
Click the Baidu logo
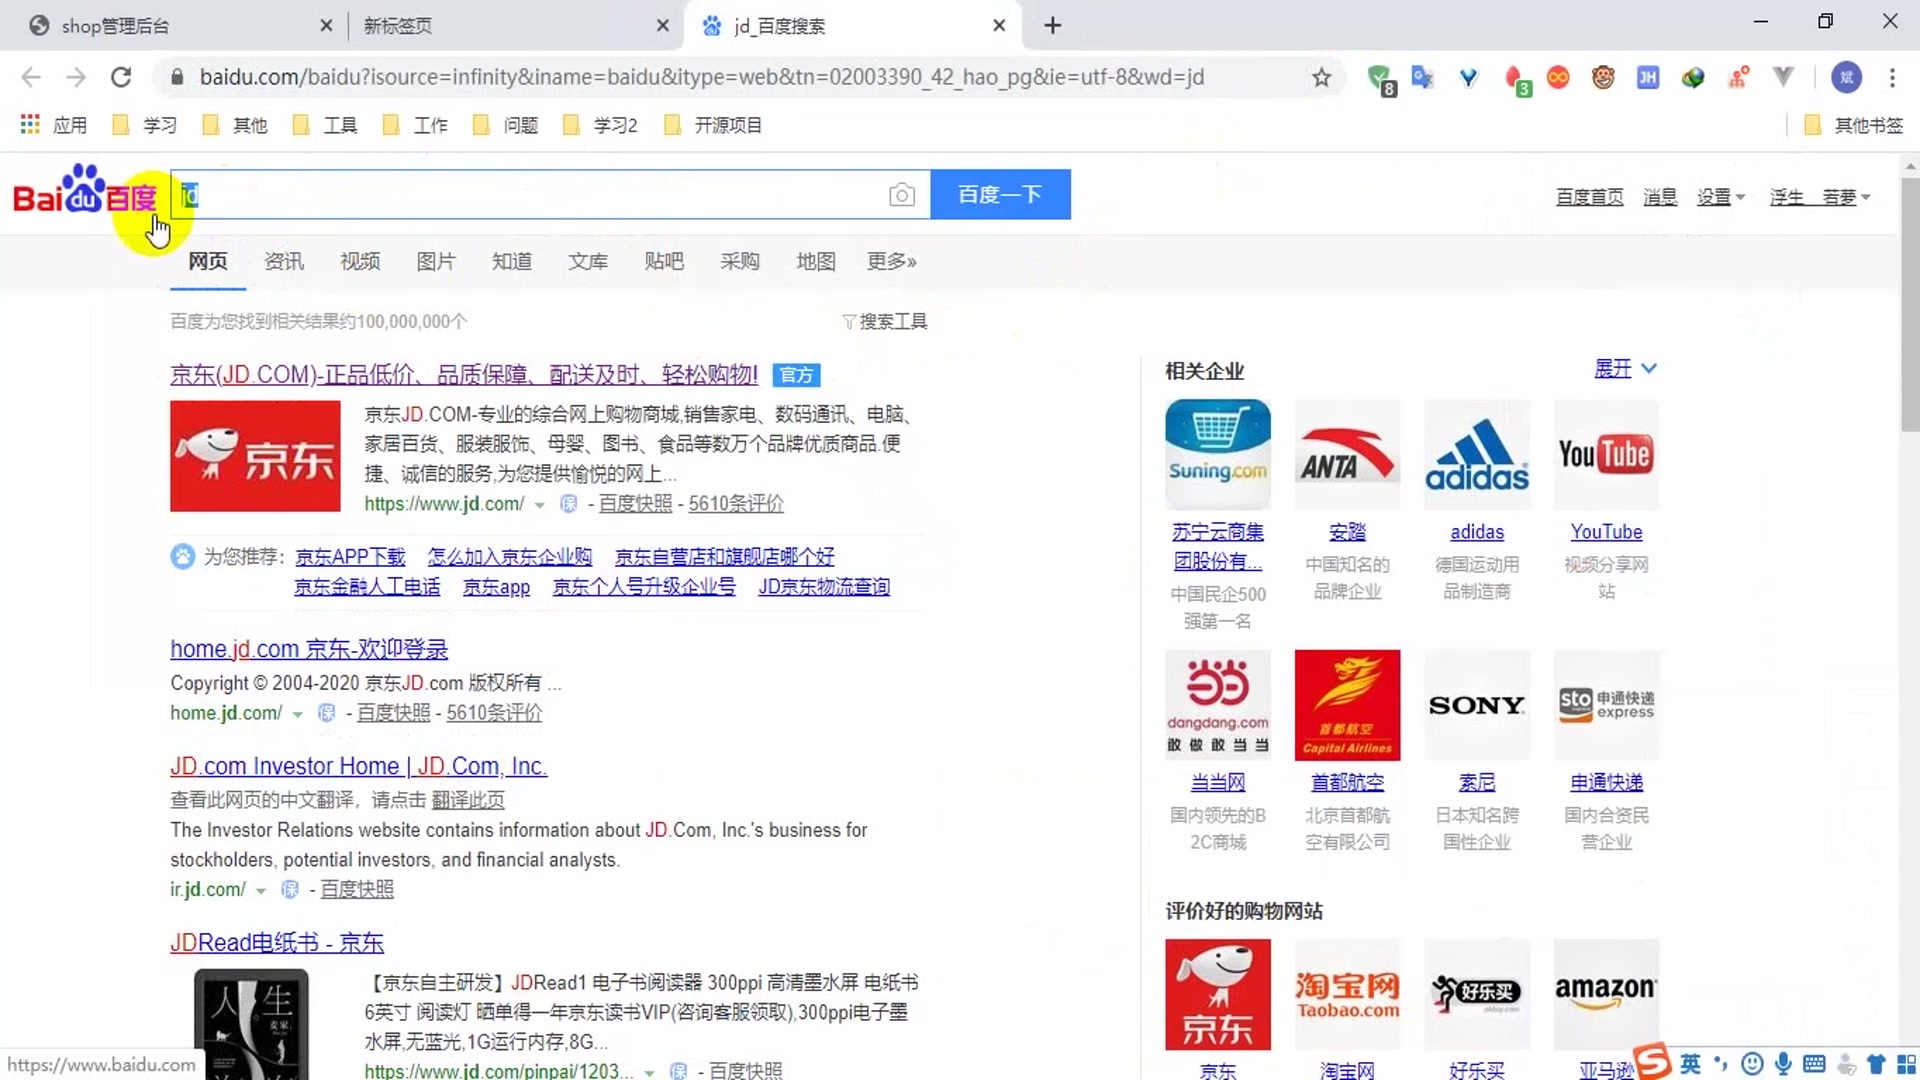tap(85, 192)
